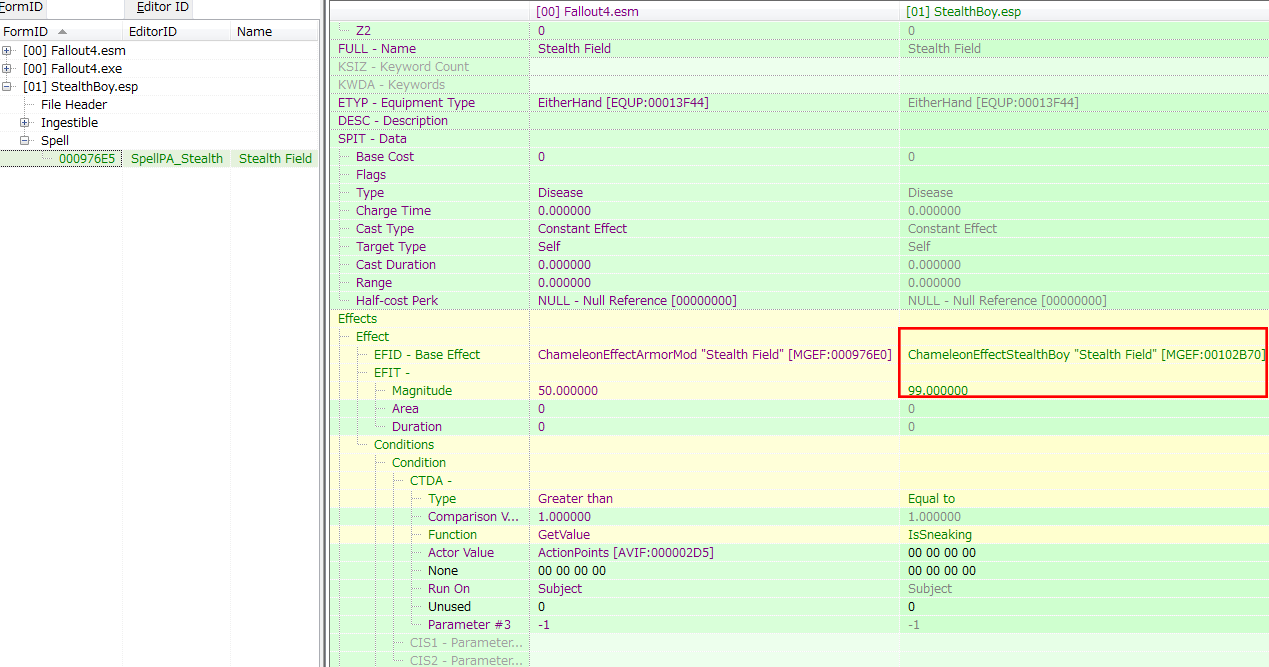The height and width of the screenshot is (667, 1269).
Task: Select record 000976E5 in the tree
Action: [87, 158]
